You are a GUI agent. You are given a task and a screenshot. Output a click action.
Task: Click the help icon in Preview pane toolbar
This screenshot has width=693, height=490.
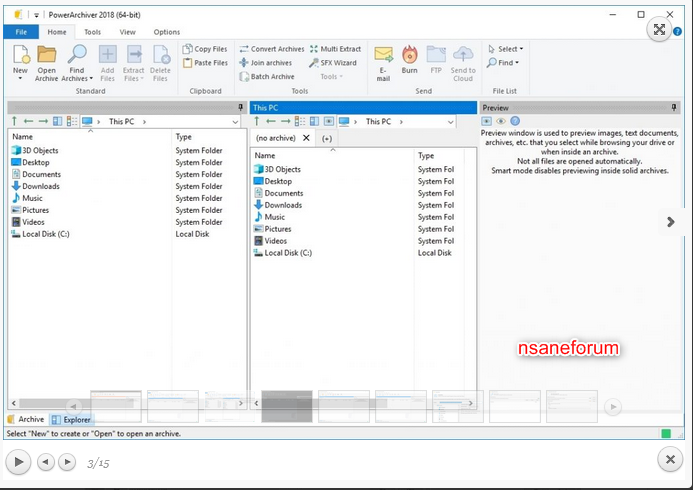(515, 121)
